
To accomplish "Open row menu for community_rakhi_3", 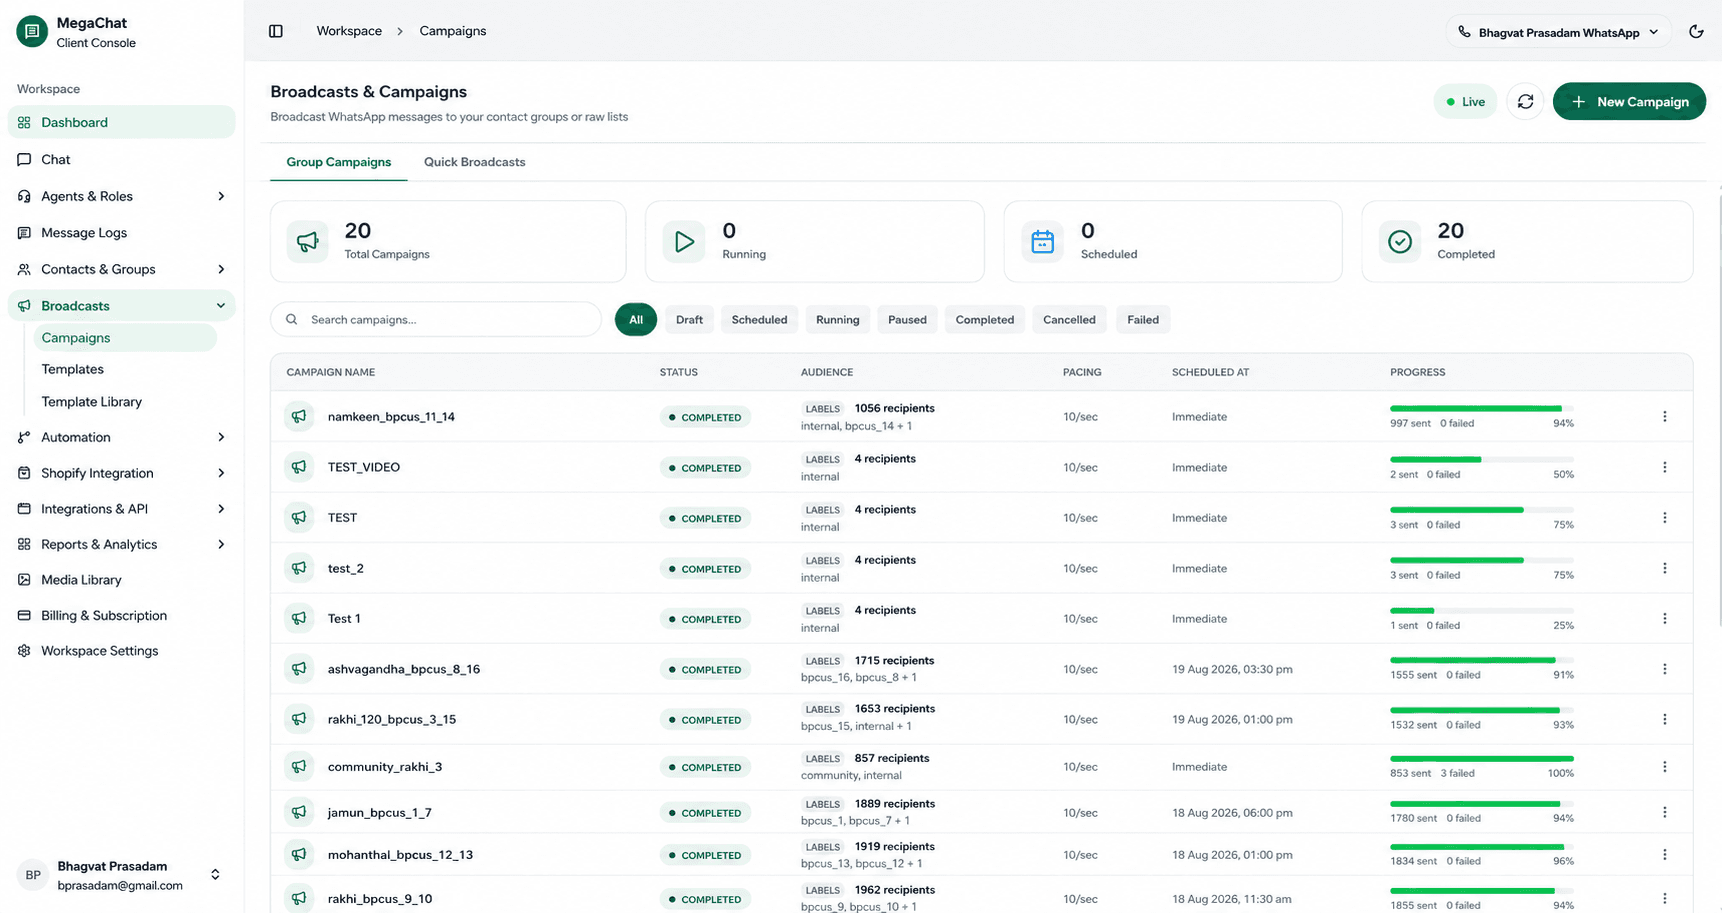I will [x=1665, y=767].
